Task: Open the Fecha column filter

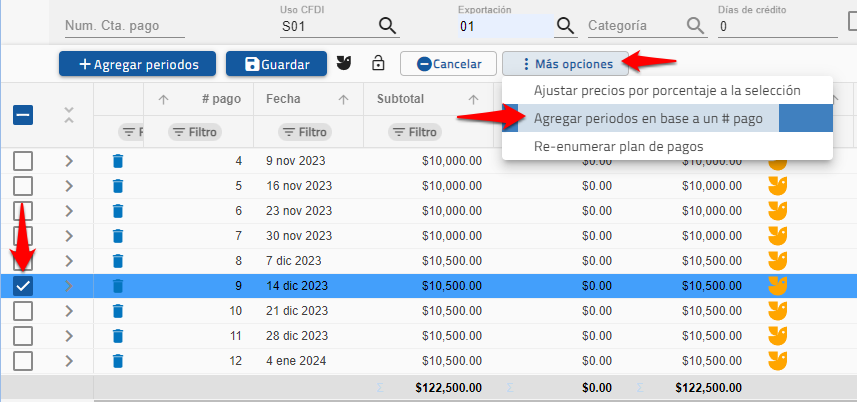Action: tap(304, 132)
